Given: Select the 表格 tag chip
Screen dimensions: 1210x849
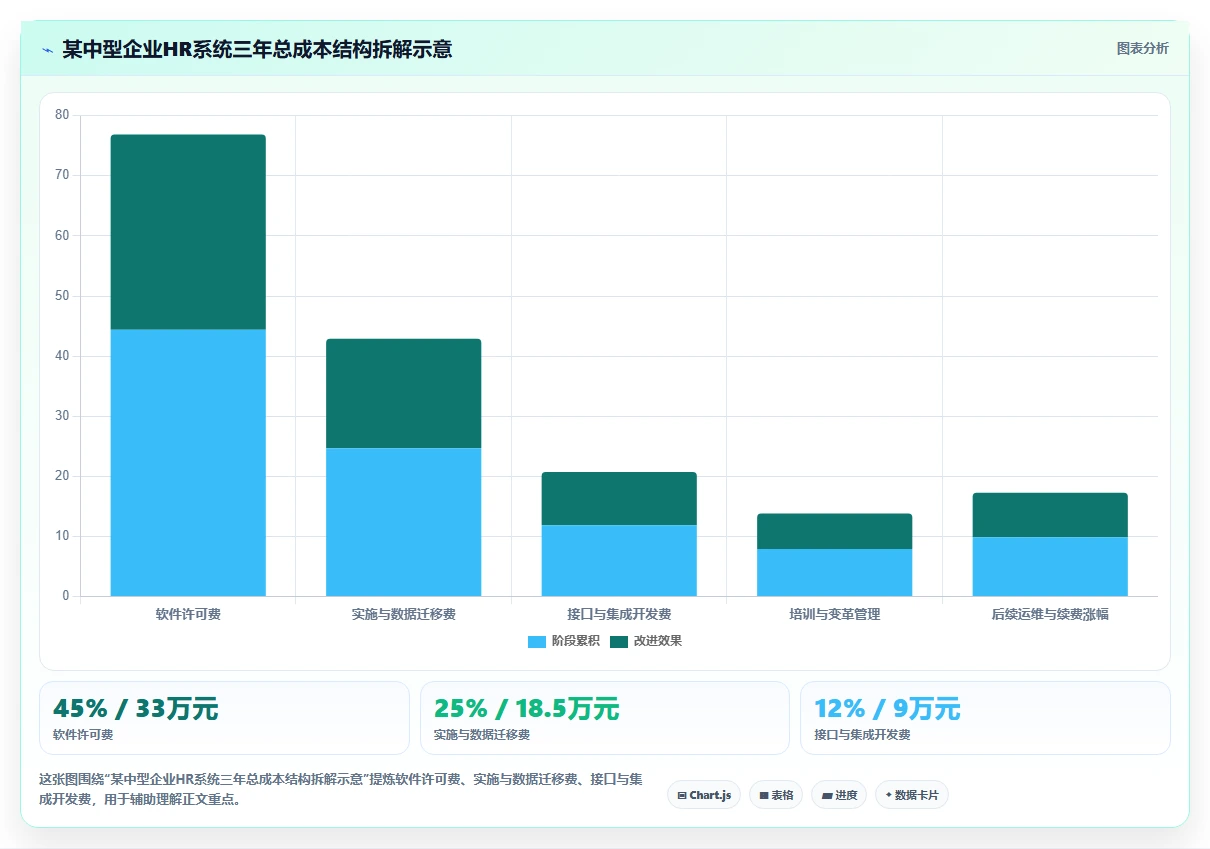Looking at the screenshot, I should [x=776, y=795].
